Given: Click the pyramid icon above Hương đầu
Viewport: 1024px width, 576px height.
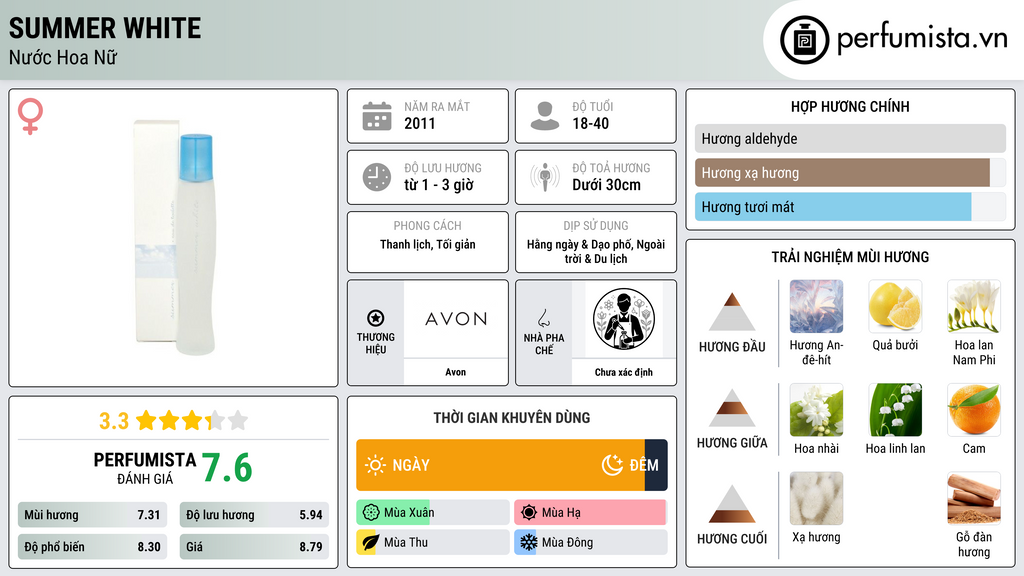Looking at the screenshot, I should (x=732, y=312).
